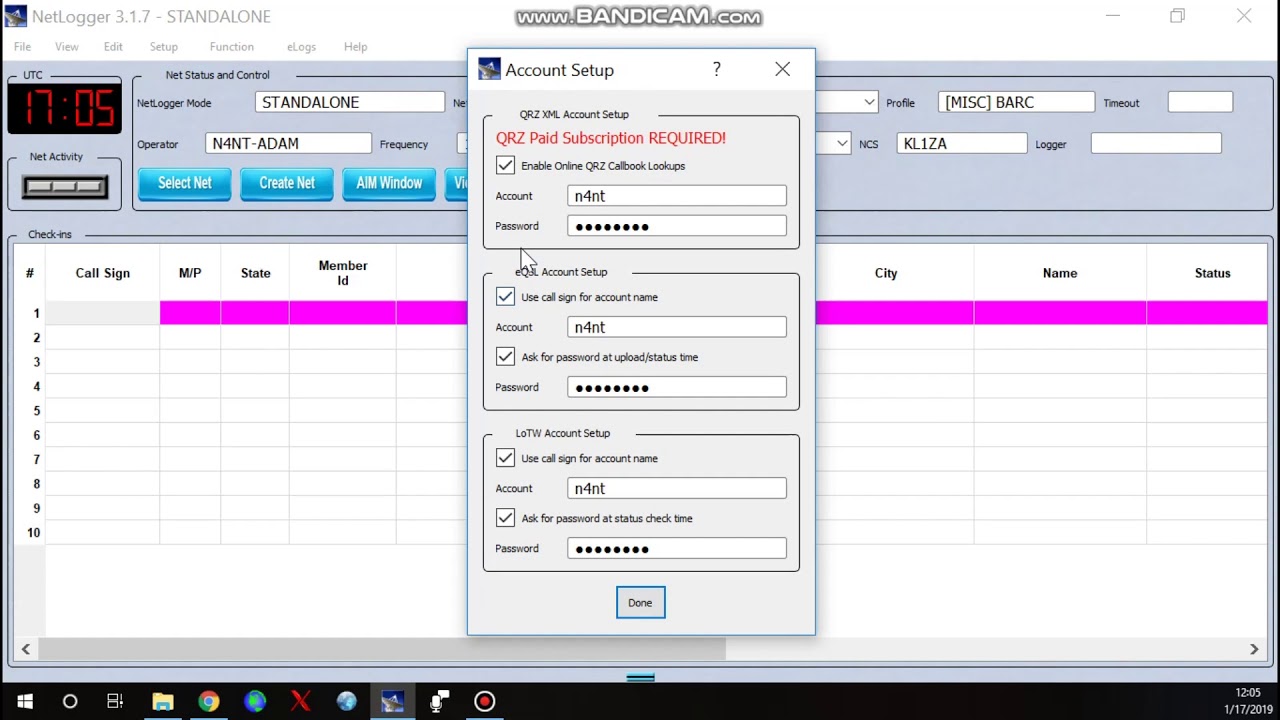This screenshot has width=1280, height=720.
Task: Click the horizontal scrollbar left arrow
Action: point(26,649)
